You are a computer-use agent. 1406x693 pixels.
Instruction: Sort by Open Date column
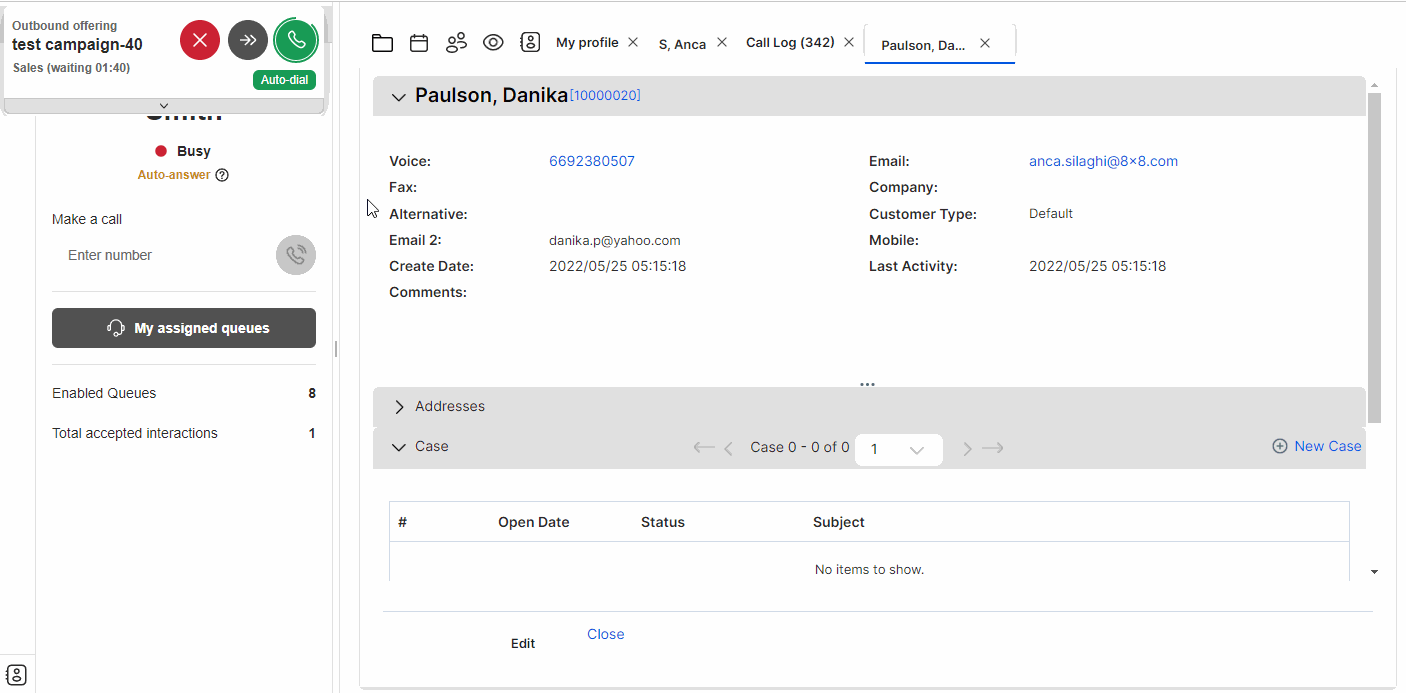coord(534,522)
